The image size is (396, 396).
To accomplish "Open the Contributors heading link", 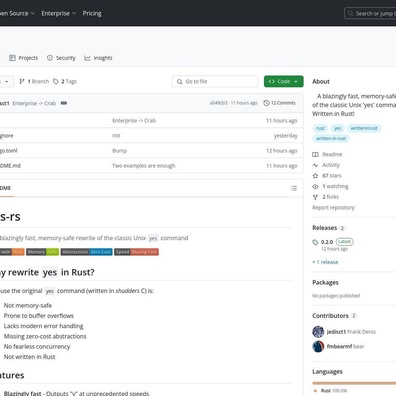I will point(330,316).
